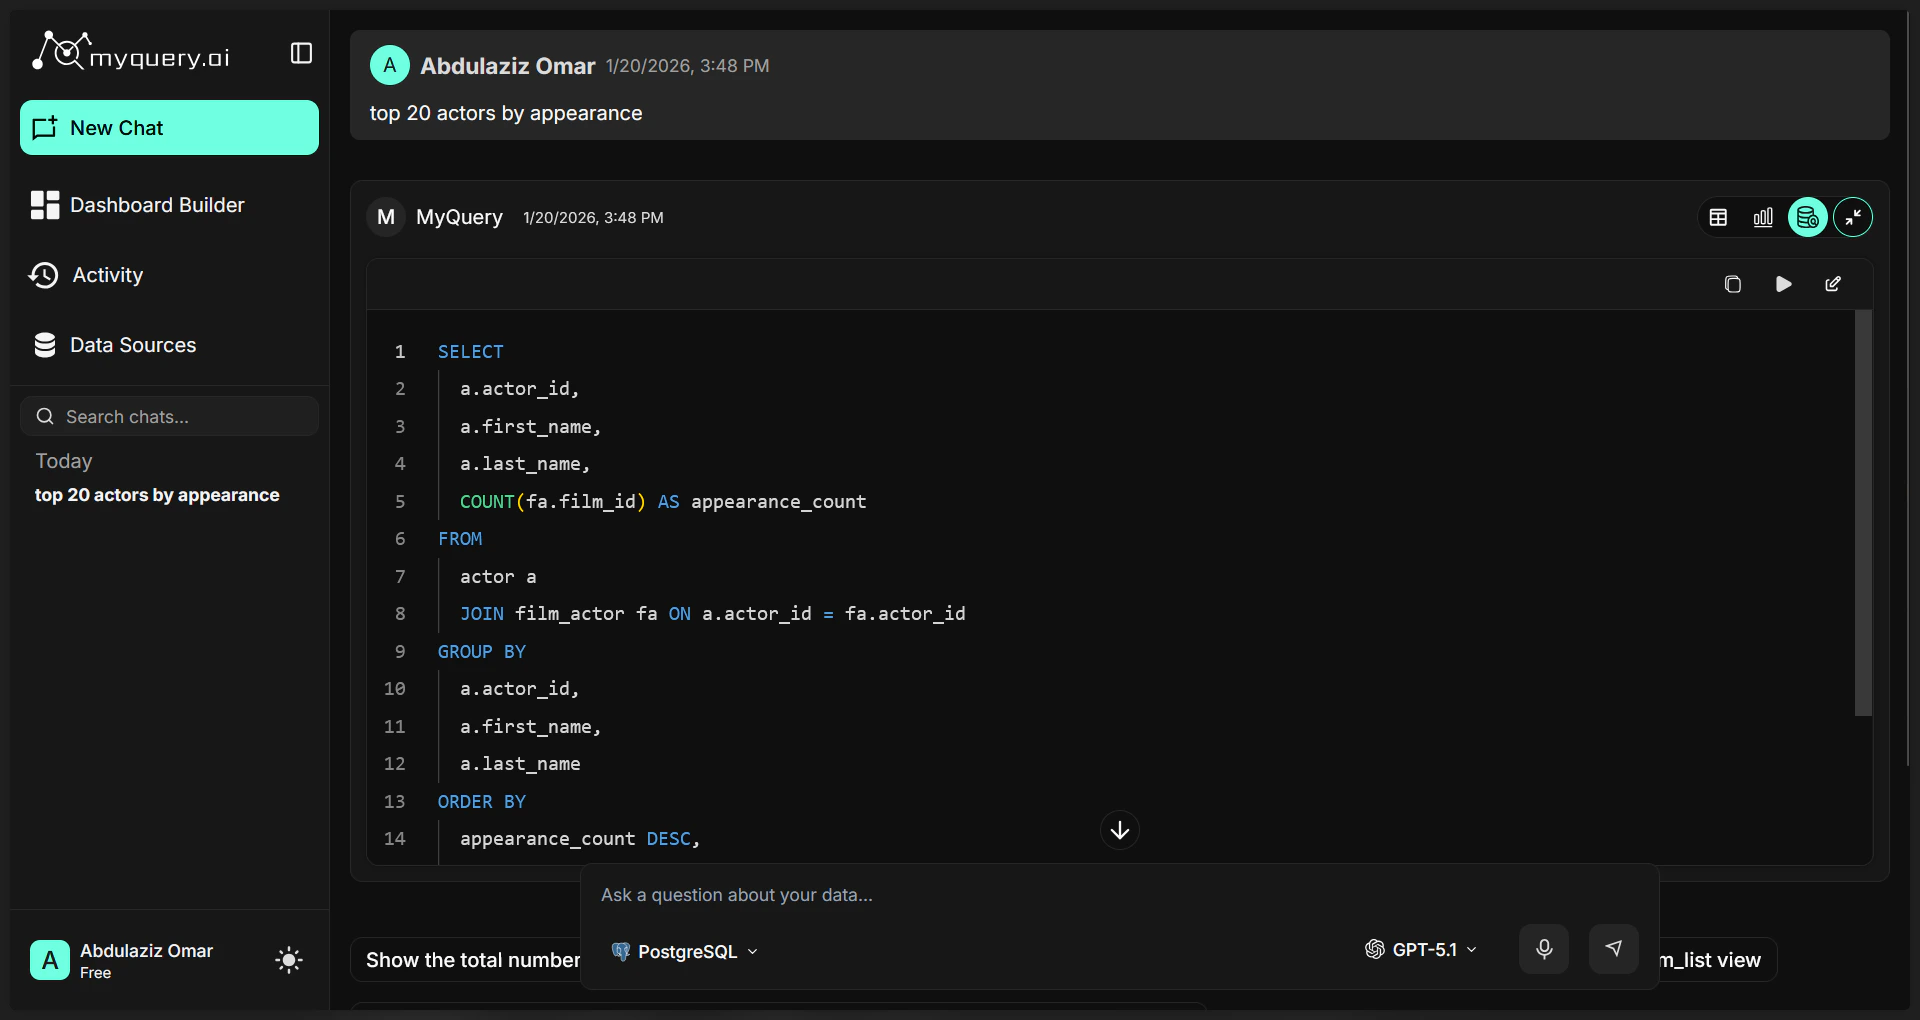Activate microphone voice input
The width and height of the screenshot is (1920, 1020).
[x=1544, y=949]
